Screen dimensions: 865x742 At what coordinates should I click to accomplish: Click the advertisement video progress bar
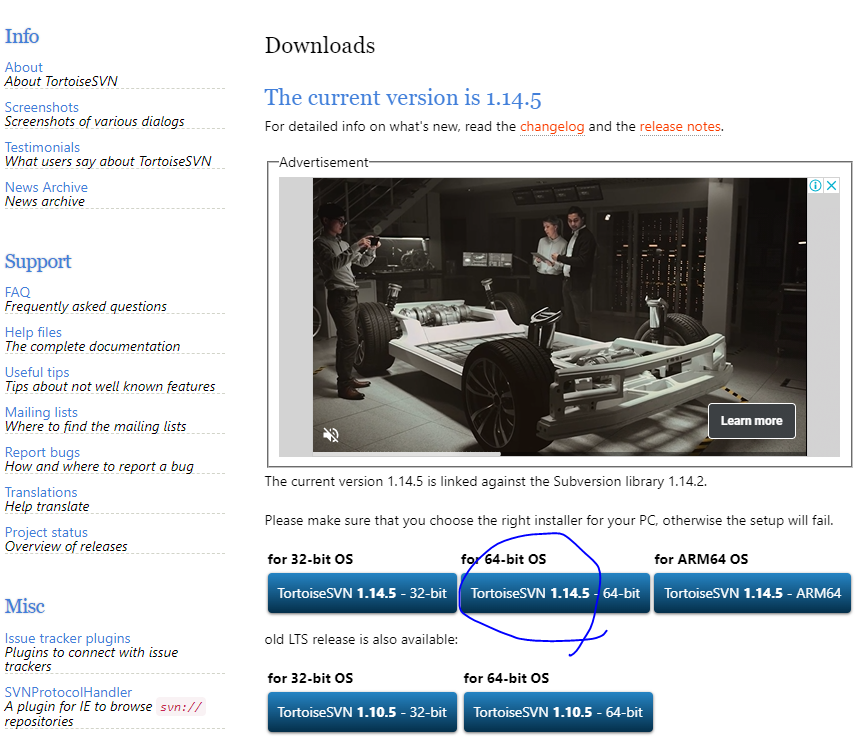[559, 454]
